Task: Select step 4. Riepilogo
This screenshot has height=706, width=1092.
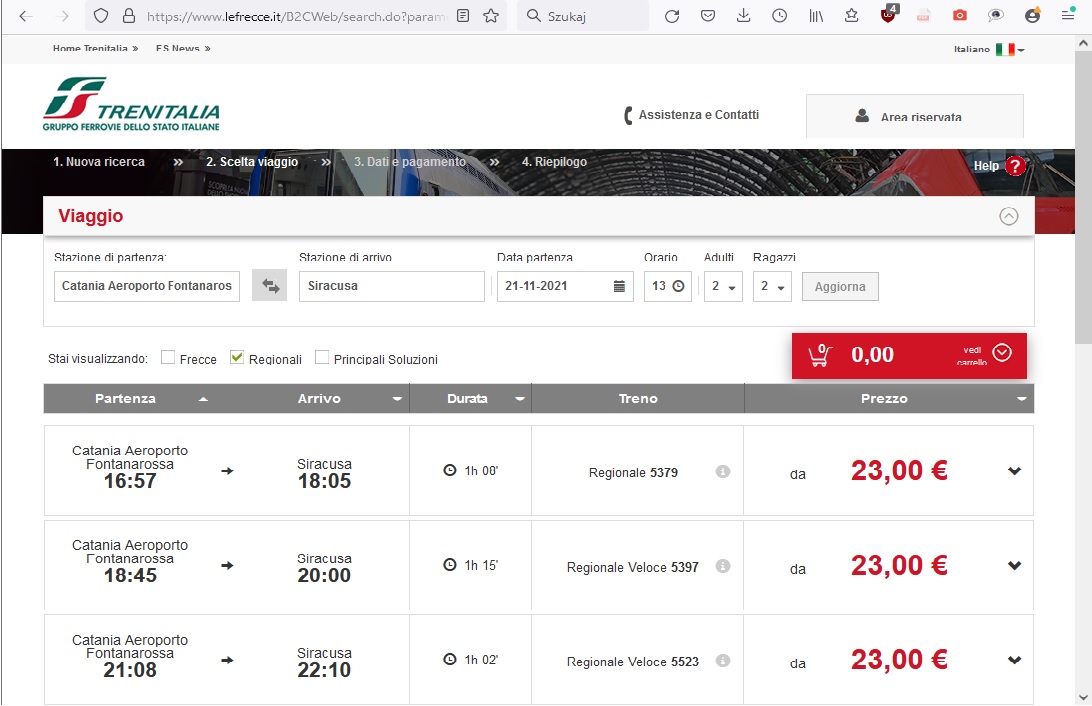Action: [554, 162]
